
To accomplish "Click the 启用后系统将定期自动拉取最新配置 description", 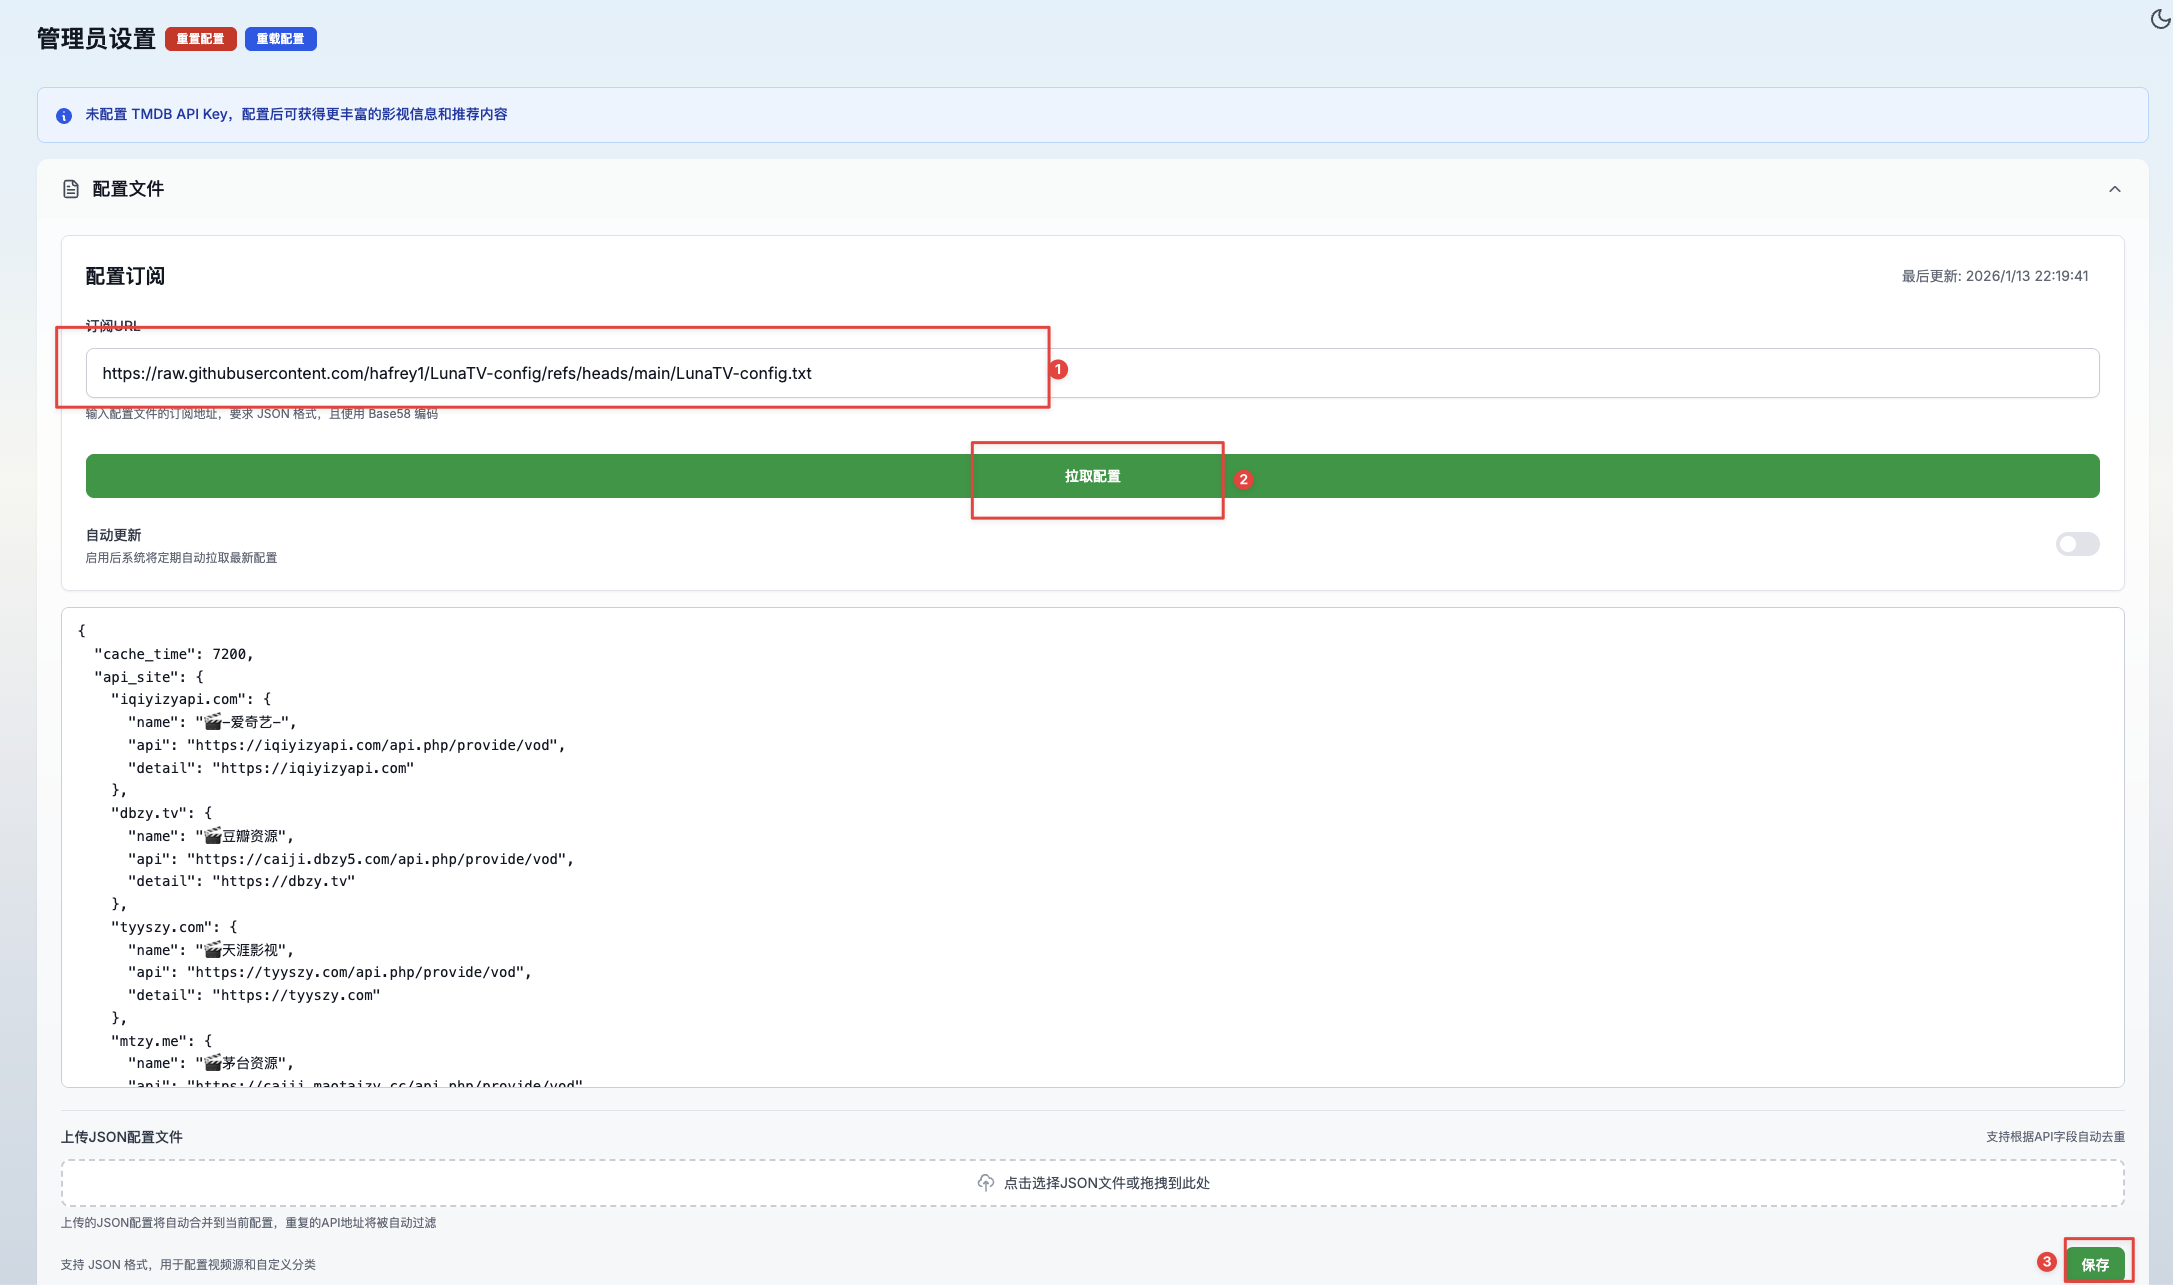I will point(181,558).
